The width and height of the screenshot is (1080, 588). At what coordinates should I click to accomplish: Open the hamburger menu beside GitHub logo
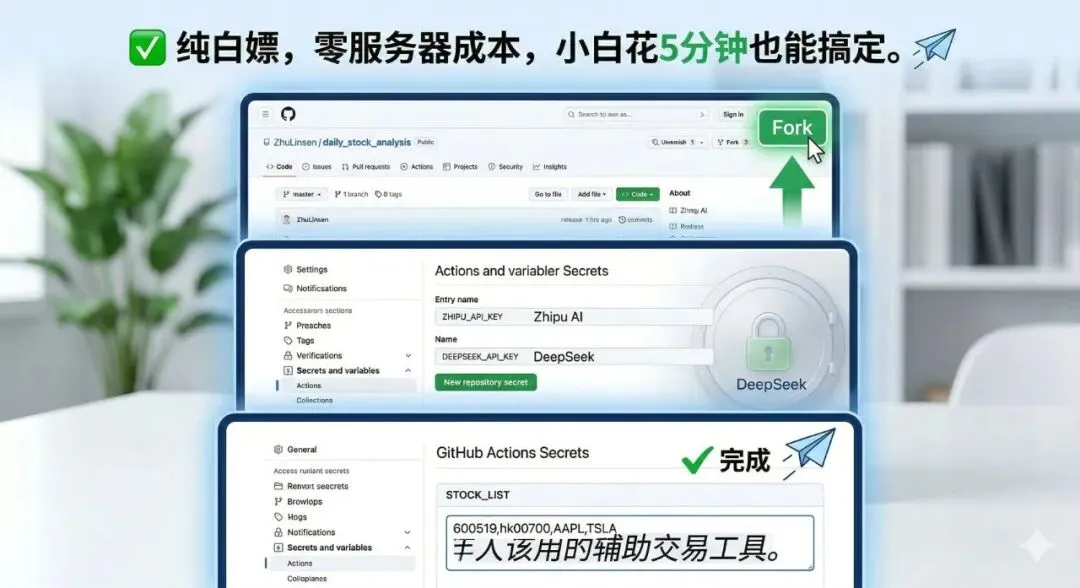(x=265, y=114)
